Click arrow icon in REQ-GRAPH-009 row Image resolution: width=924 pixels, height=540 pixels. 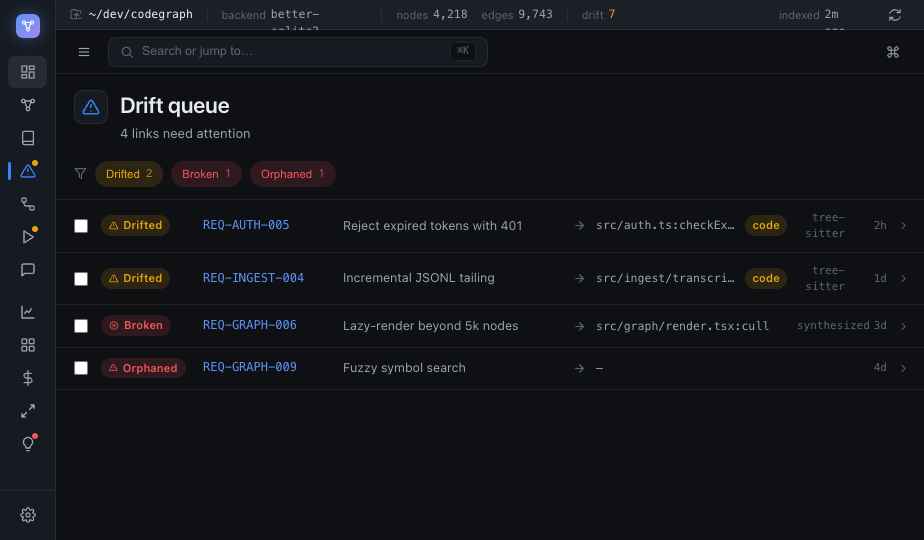pyautogui.click(x=579, y=368)
